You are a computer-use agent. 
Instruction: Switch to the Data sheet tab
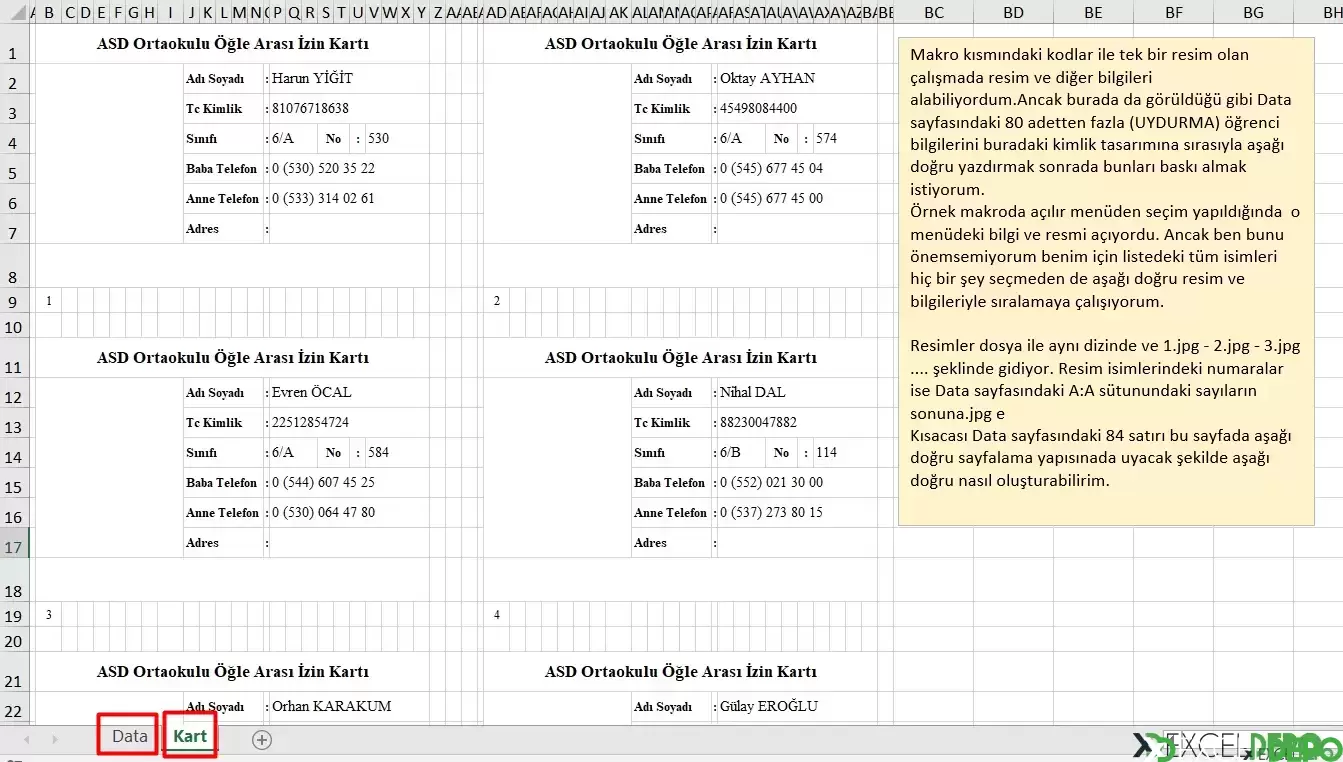coord(129,737)
